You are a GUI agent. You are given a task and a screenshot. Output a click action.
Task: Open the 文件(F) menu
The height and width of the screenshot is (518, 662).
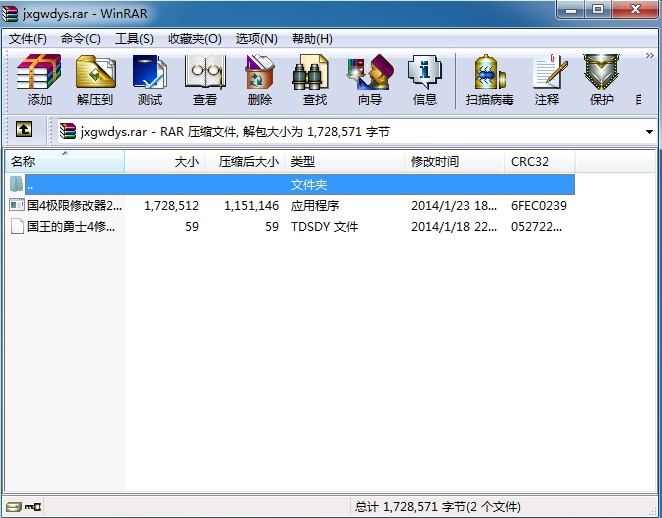(x=28, y=39)
